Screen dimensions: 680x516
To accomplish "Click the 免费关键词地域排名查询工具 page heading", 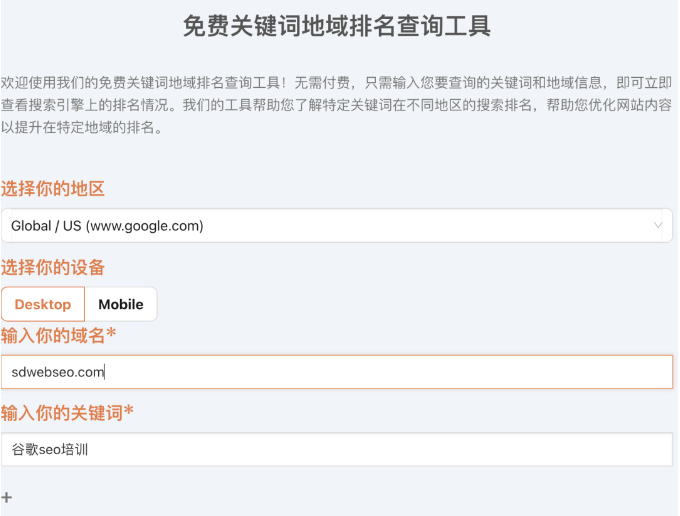I will (x=337, y=26).
